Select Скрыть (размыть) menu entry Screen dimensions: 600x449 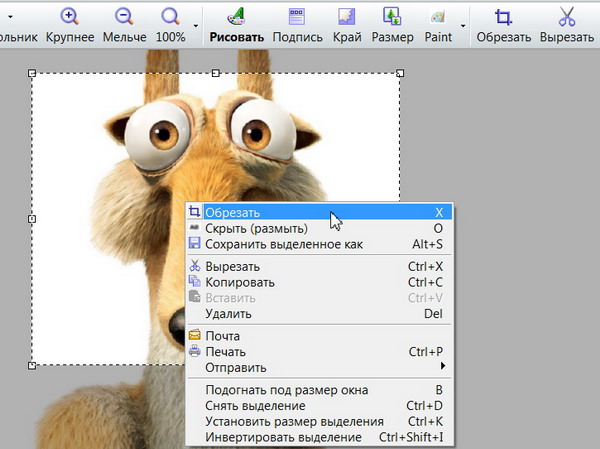click(x=320, y=228)
